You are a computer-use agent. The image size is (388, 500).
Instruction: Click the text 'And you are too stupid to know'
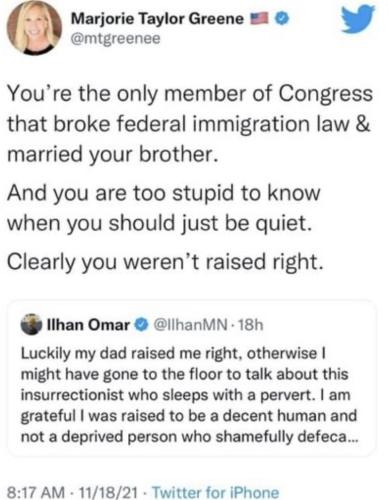click(163, 193)
